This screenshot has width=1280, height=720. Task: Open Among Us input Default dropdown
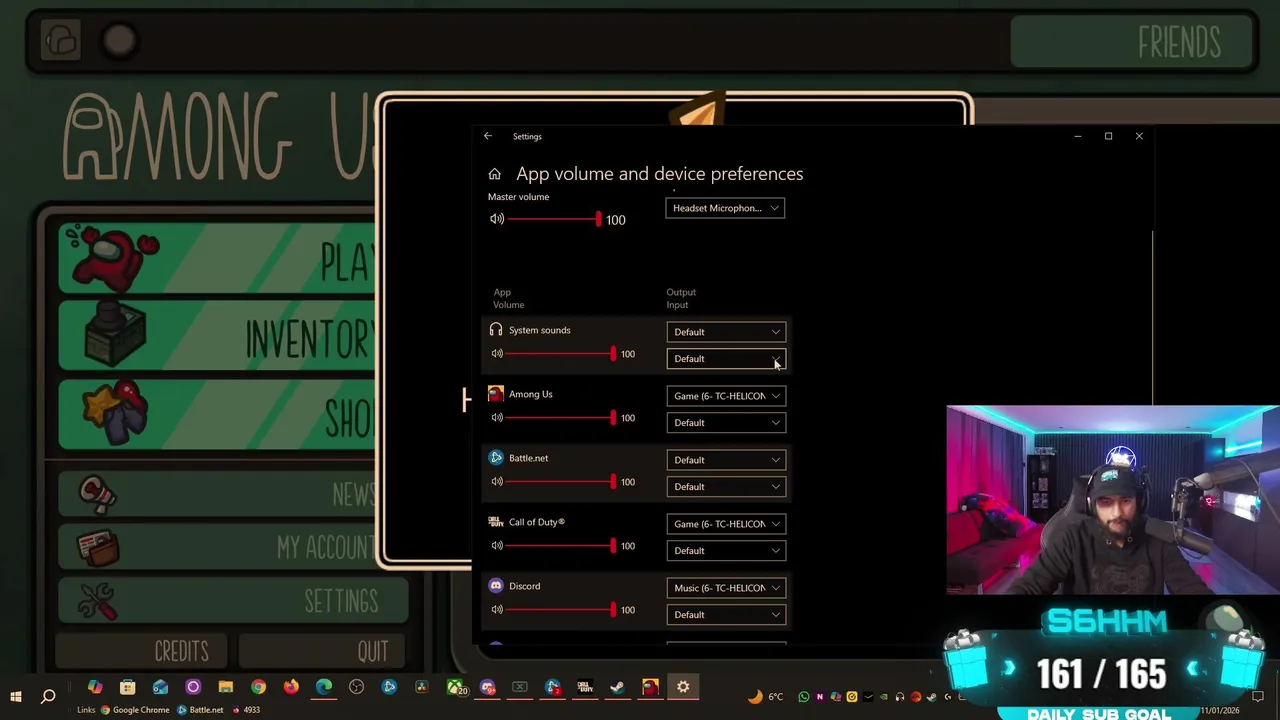[x=726, y=423]
